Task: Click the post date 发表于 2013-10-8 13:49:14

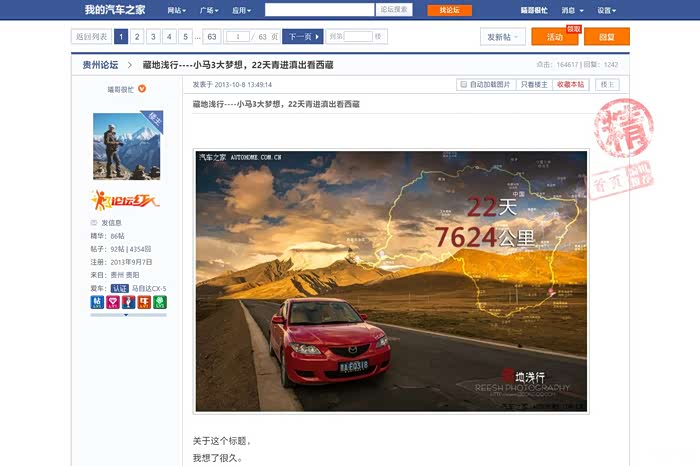Action: click(x=232, y=84)
